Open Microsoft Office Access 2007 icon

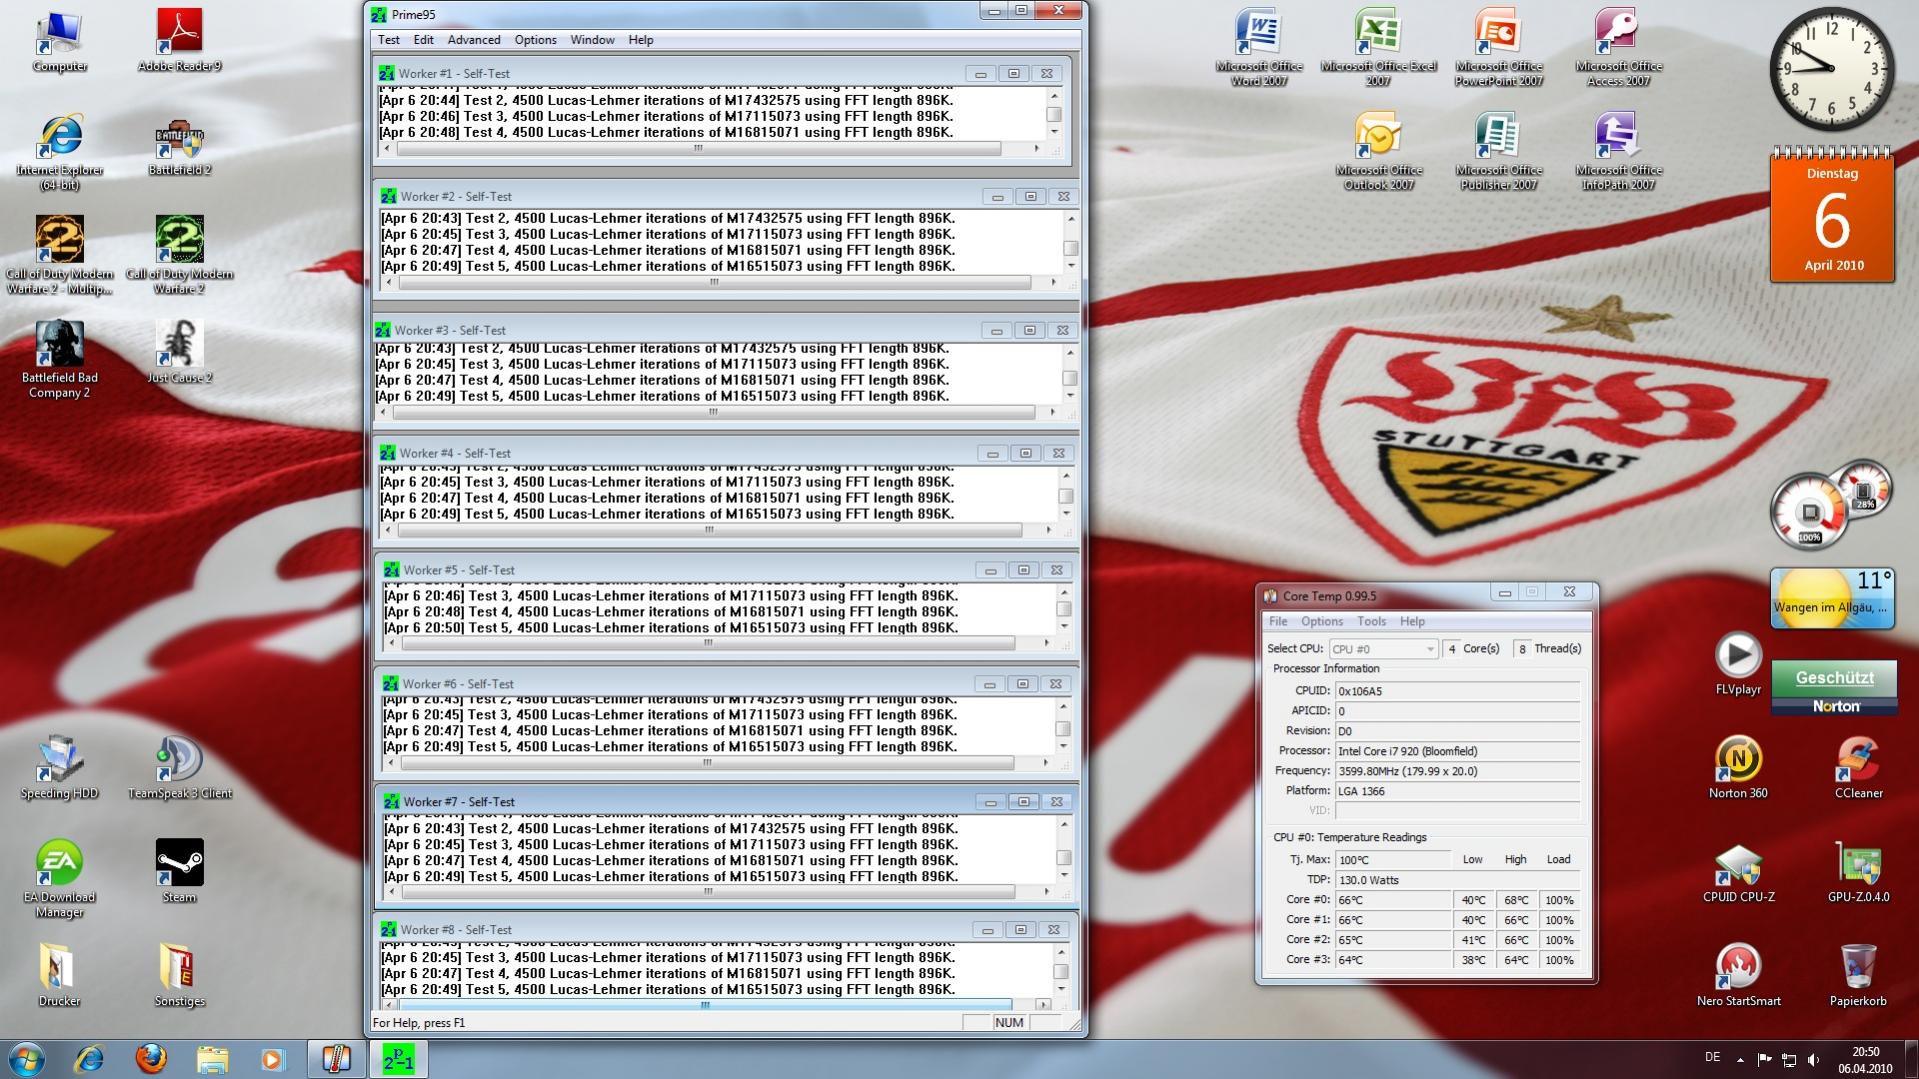pyautogui.click(x=1618, y=48)
